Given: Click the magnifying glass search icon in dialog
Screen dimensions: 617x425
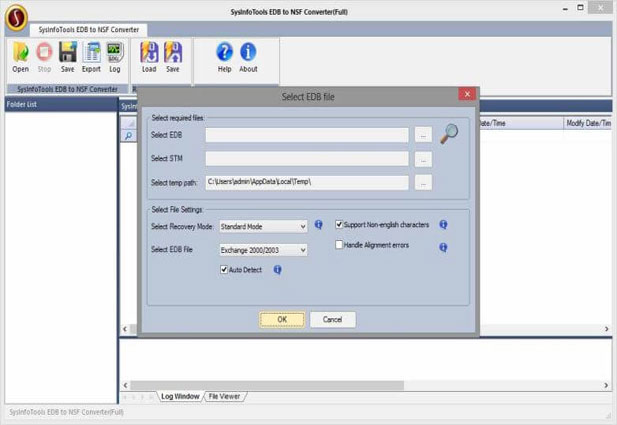Looking at the screenshot, I should pos(449,134).
